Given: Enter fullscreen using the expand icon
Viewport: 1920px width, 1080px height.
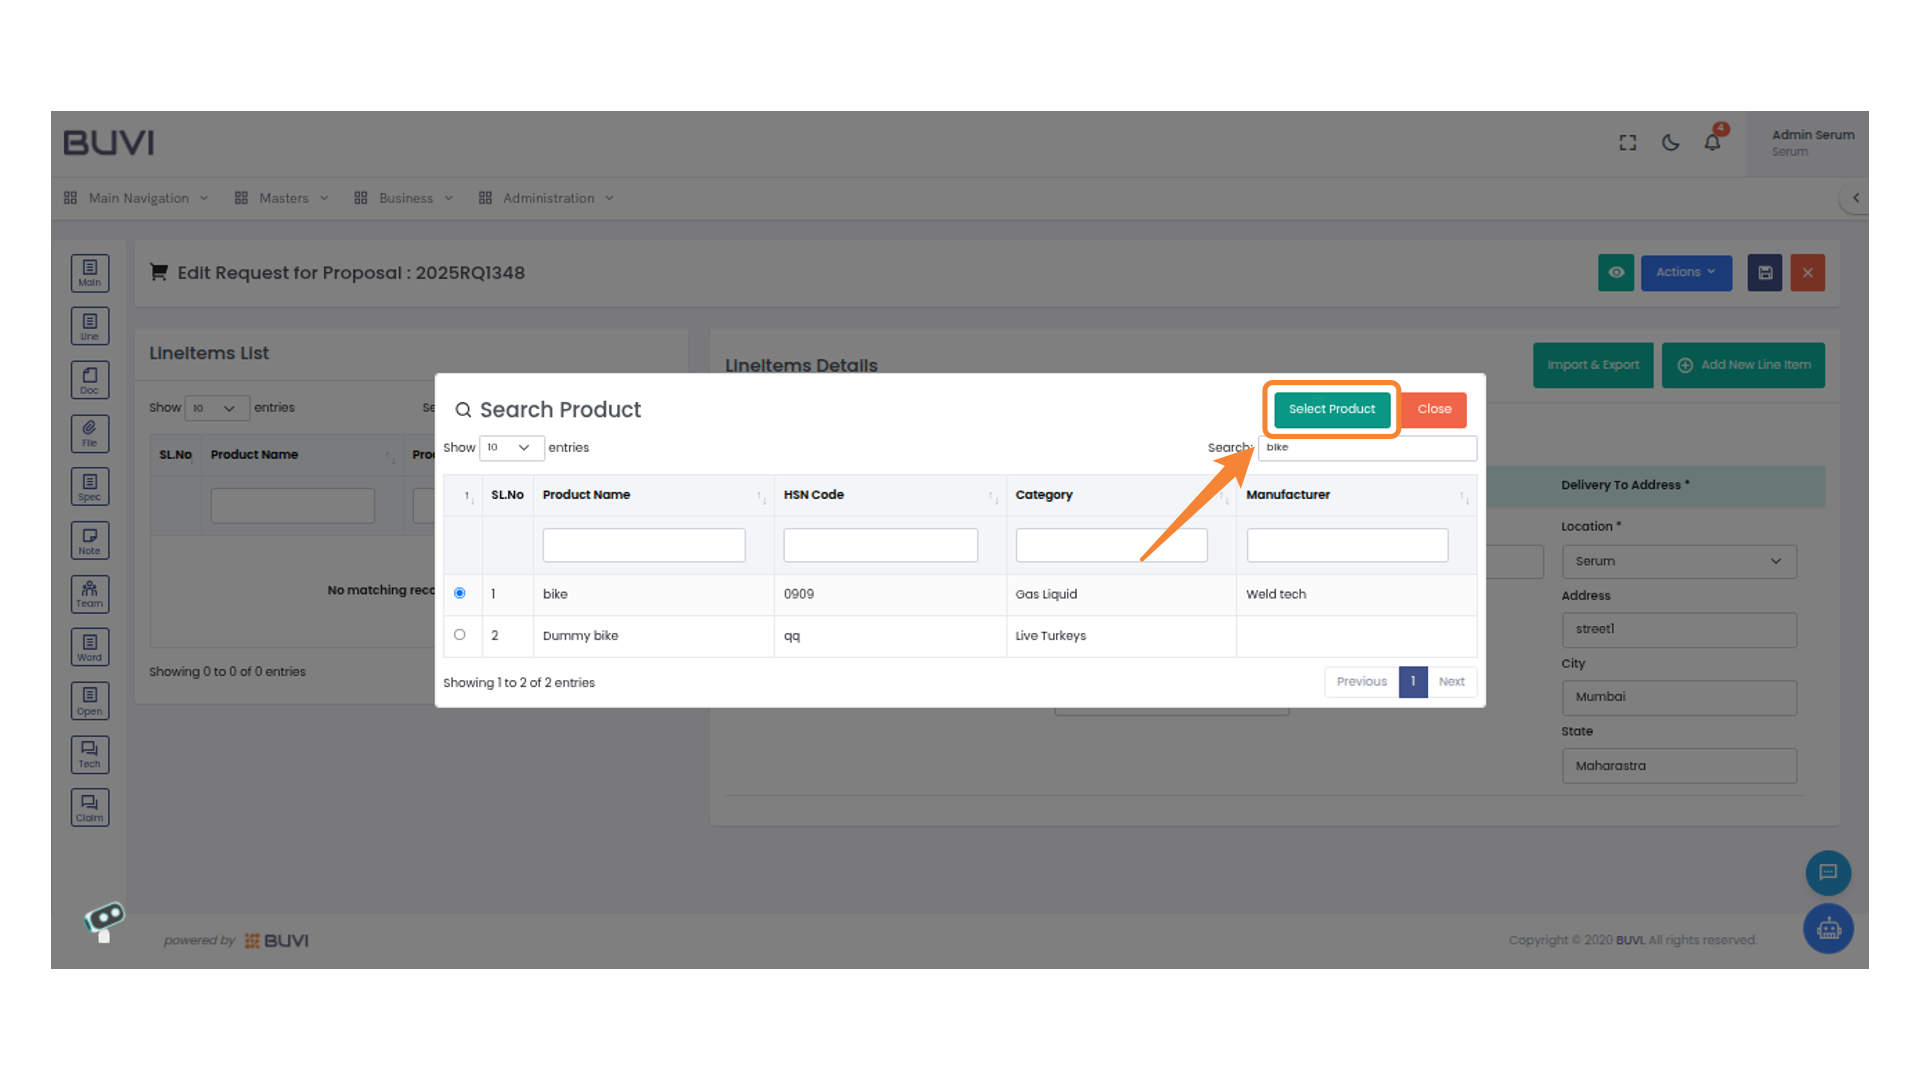Looking at the screenshot, I should point(1627,142).
